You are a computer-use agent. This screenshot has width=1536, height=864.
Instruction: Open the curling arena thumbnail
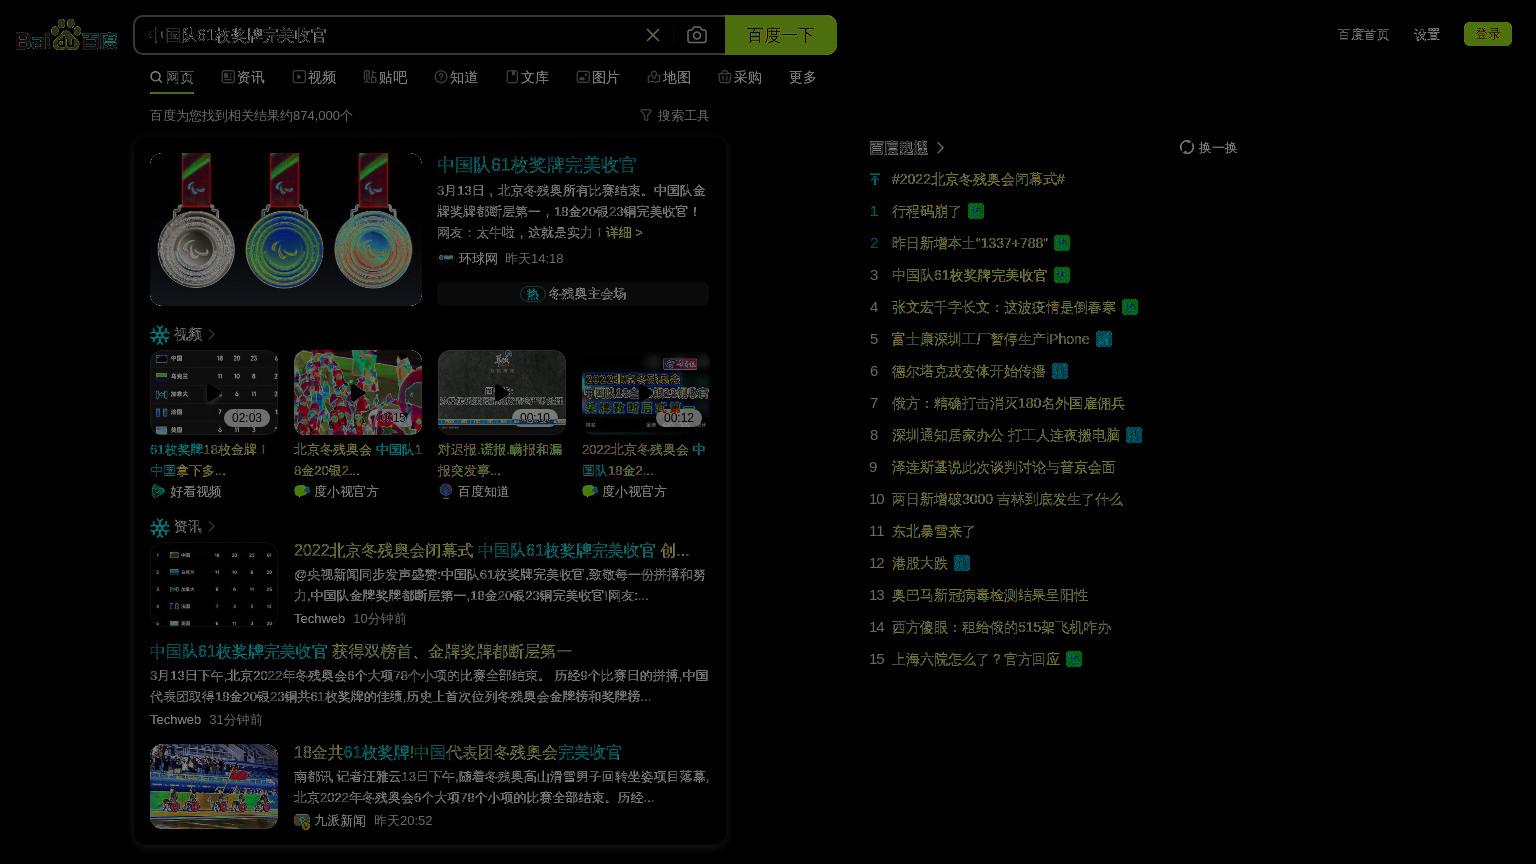pyautogui.click(x=214, y=786)
